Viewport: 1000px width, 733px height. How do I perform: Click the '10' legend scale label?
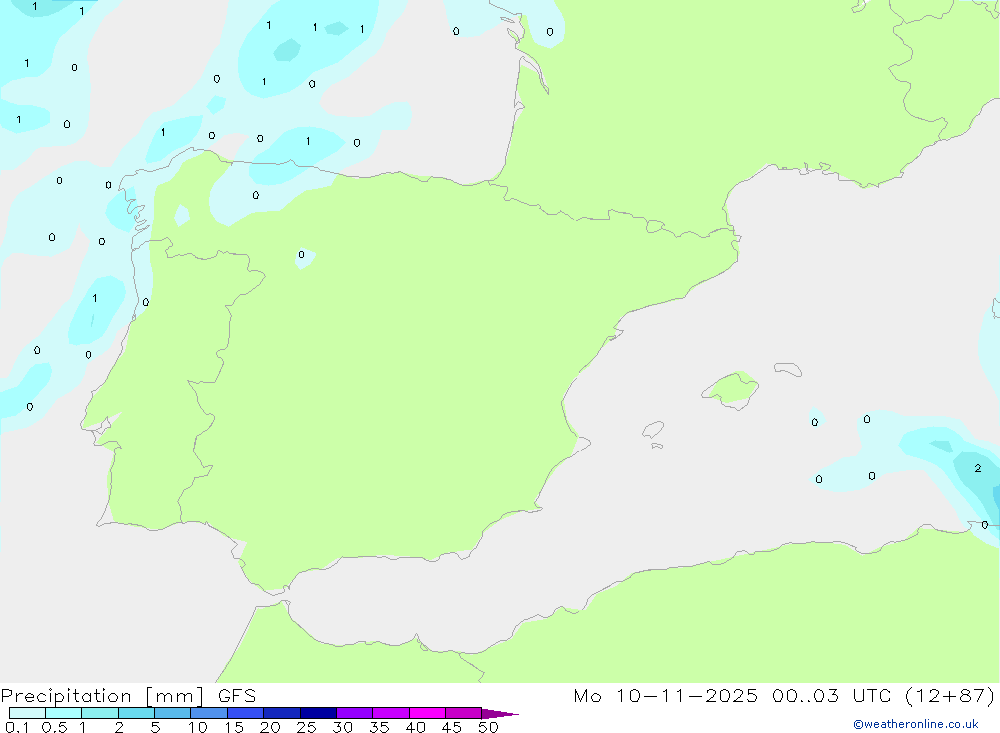[x=198, y=727]
